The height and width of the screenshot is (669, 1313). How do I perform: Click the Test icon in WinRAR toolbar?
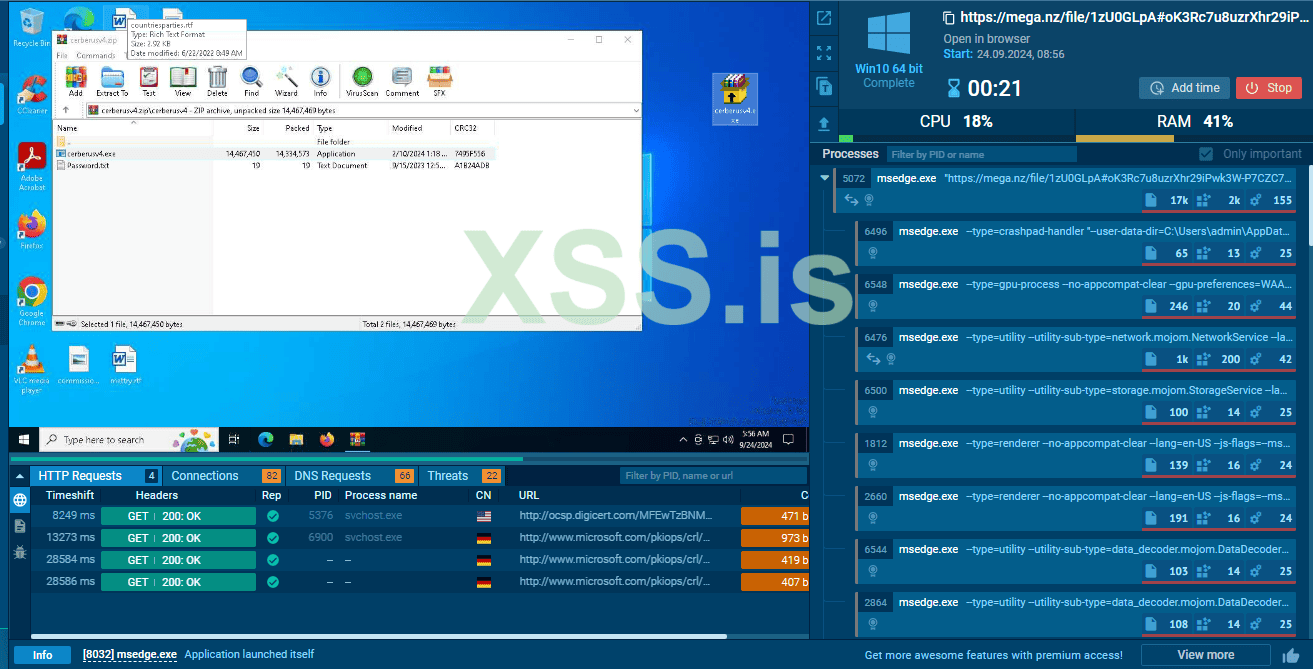pos(148,80)
